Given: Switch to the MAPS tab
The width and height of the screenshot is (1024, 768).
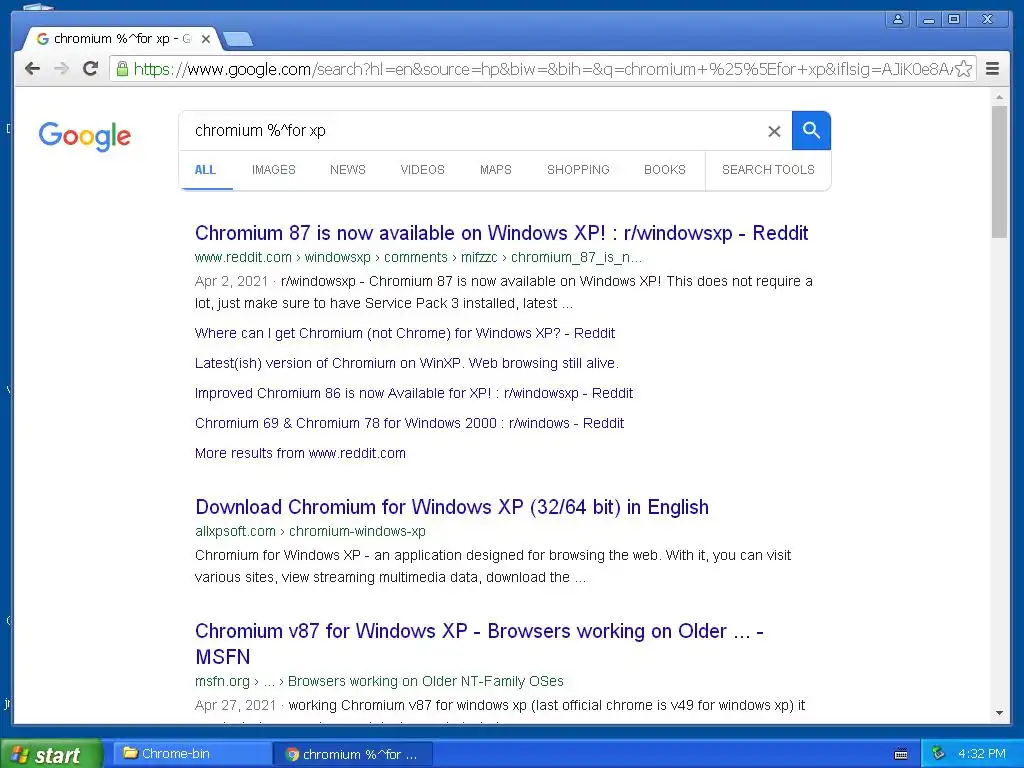Looking at the screenshot, I should click(x=496, y=170).
